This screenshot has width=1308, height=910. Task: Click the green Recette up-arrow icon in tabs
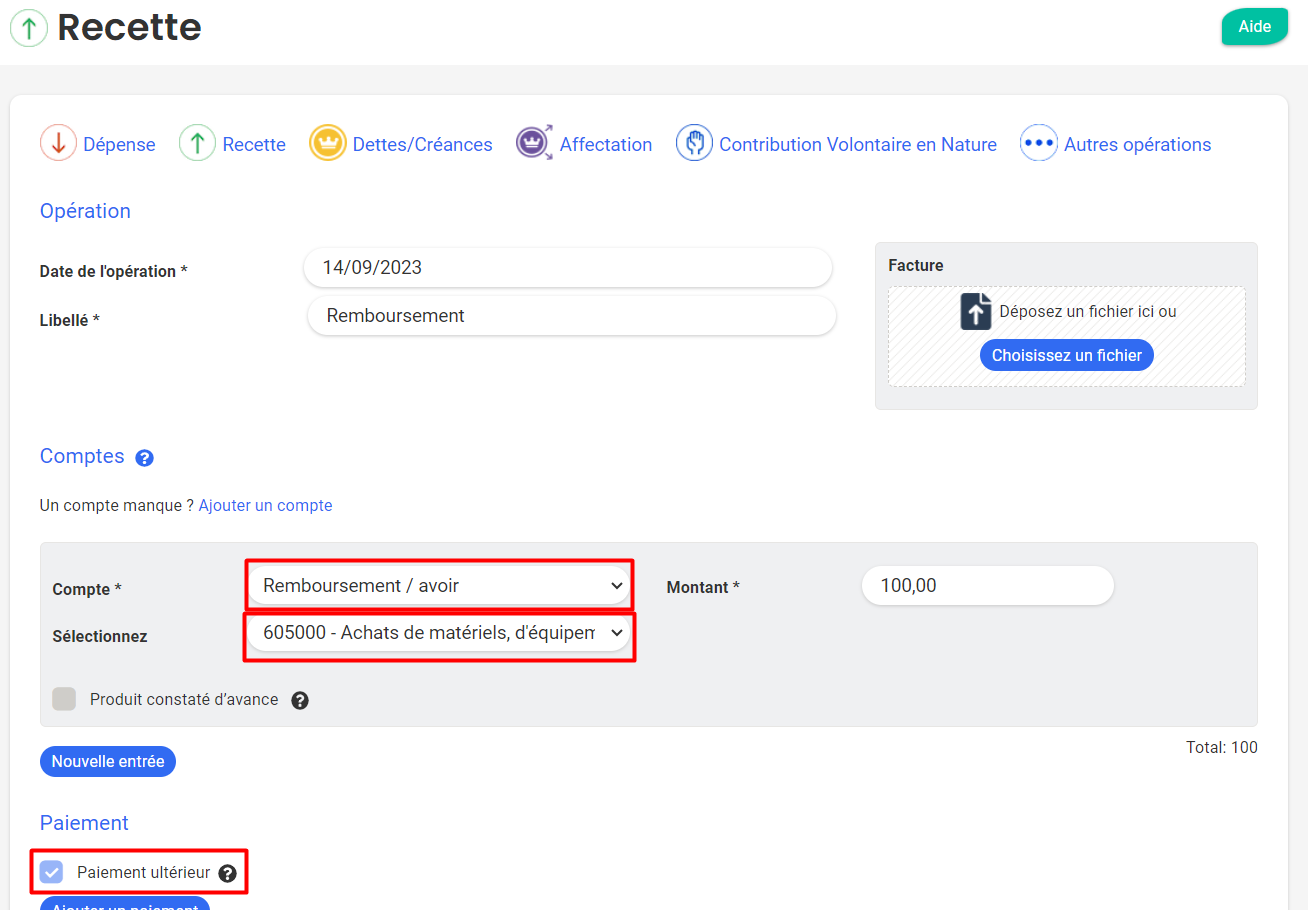point(197,143)
